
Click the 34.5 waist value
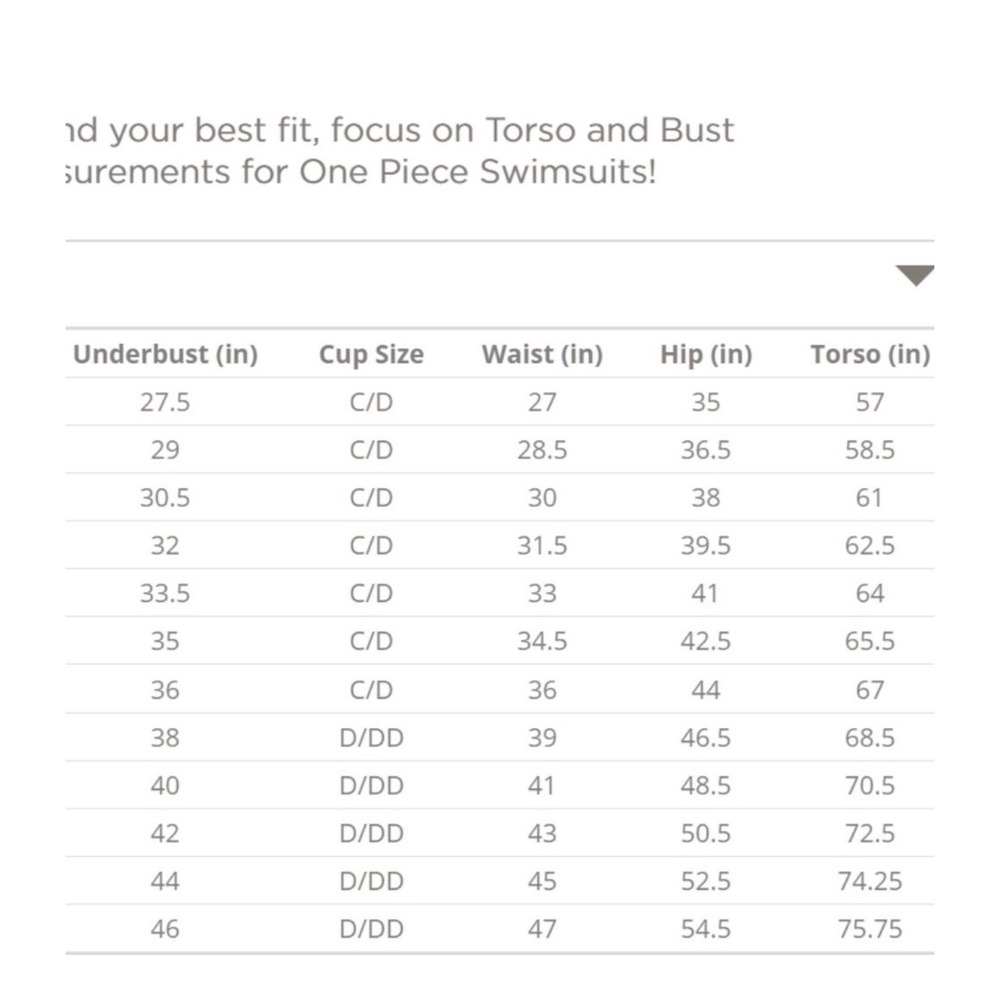[x=542, y=641]
